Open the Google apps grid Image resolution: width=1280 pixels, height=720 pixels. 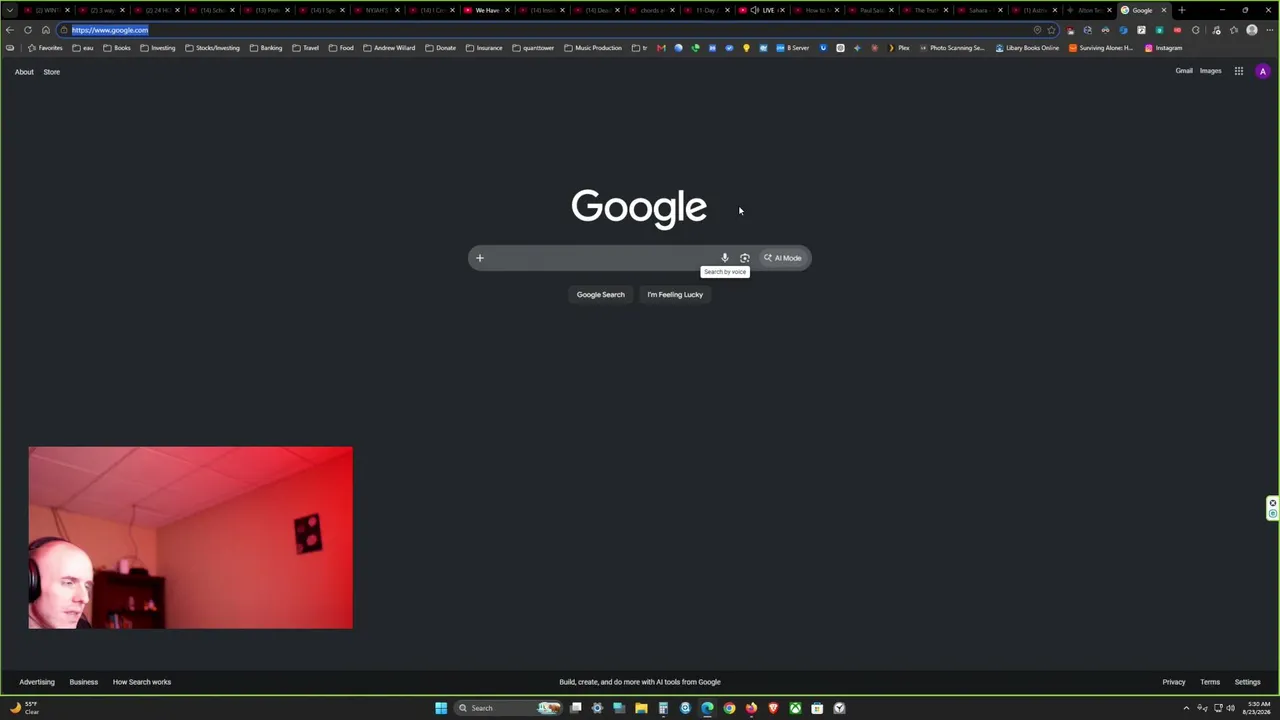point(1238,71)
